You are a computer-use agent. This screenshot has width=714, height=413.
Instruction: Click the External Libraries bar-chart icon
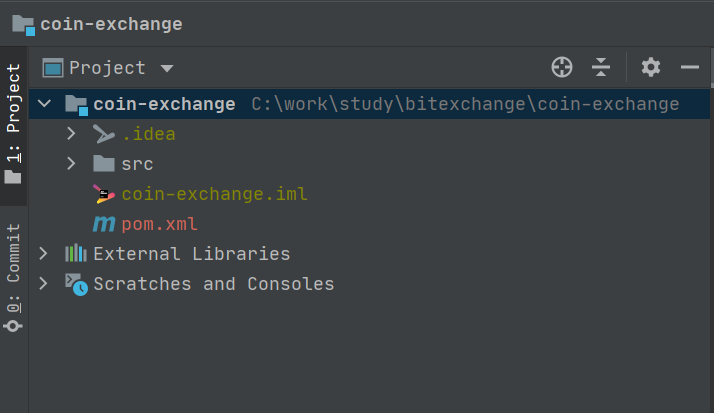[x=76, y=254]
